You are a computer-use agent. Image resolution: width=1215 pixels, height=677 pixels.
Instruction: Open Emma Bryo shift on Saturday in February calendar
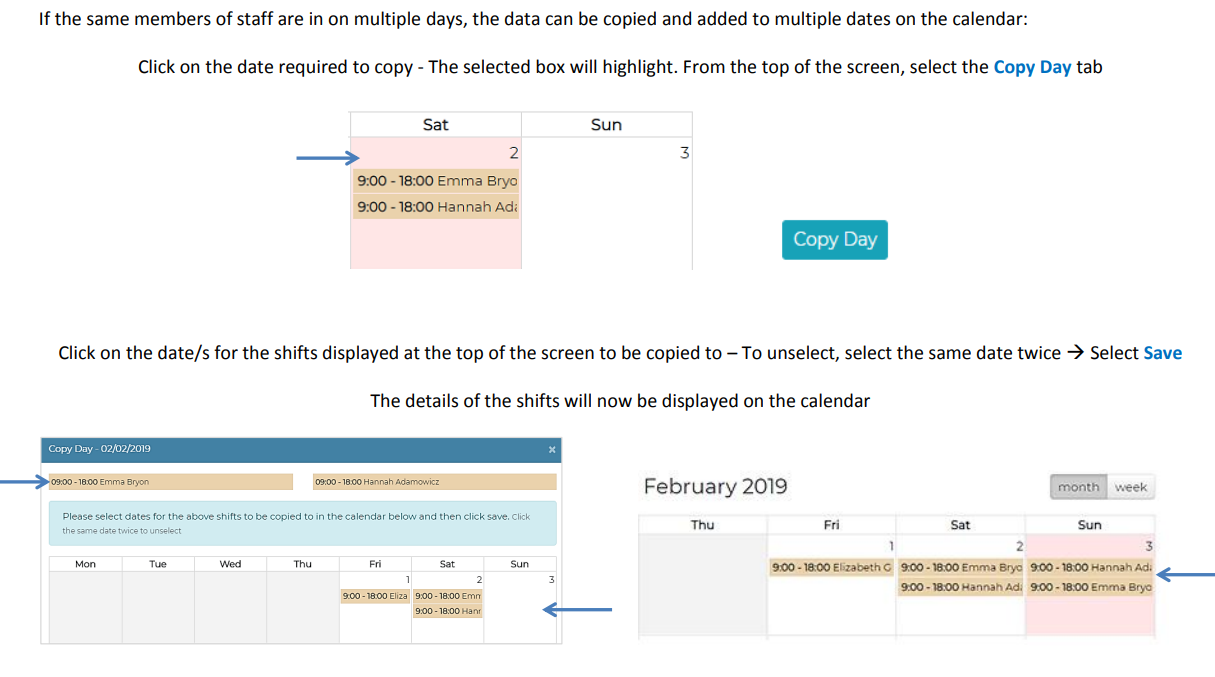coord(961,567)
